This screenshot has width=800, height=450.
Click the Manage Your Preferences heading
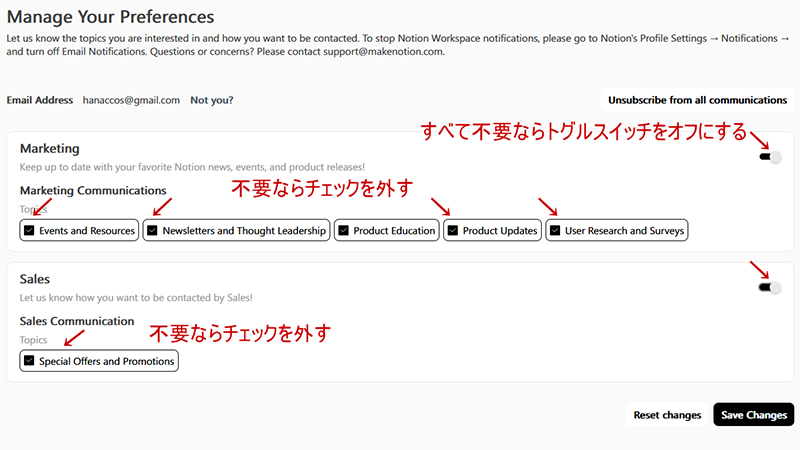pos(110,17)
